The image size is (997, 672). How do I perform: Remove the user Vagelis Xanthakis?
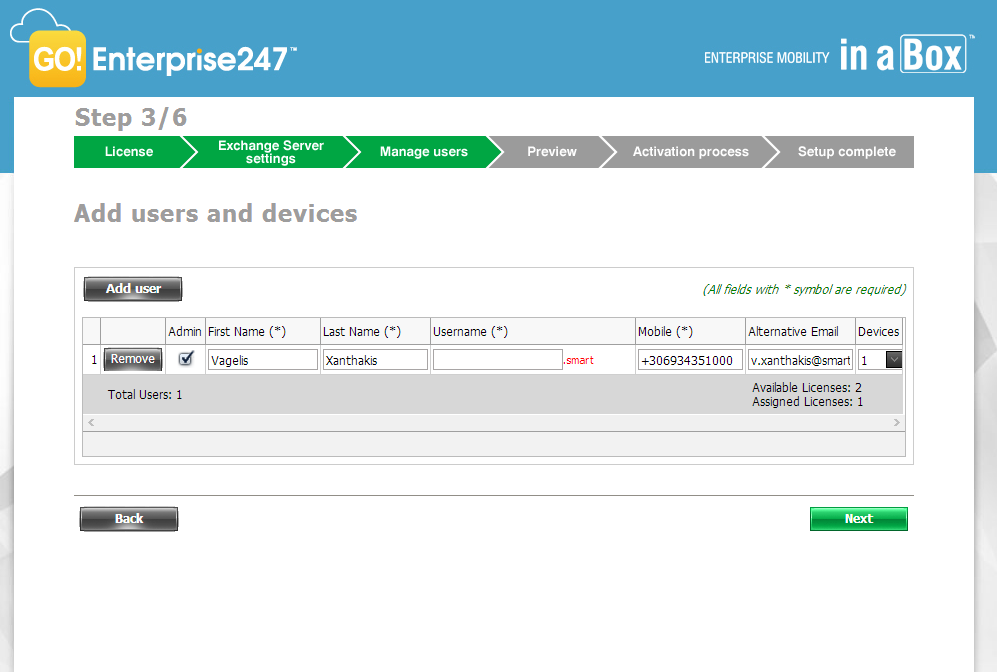(x=133, y=359)
